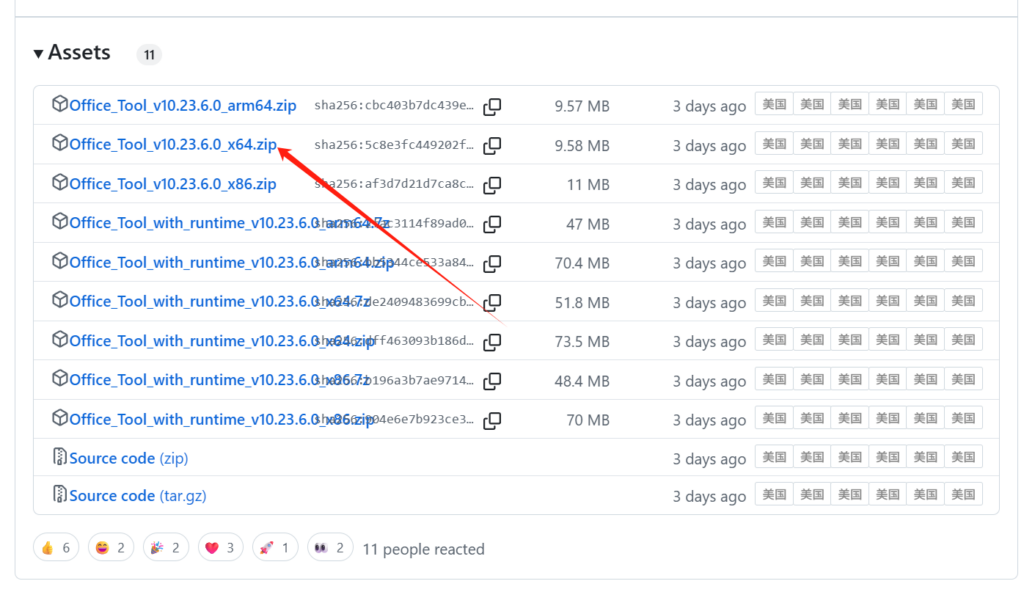Select hash text ending "af3d7d21d7ca8c…"
Screen dimensions: 1024x592
coord(394,184)
